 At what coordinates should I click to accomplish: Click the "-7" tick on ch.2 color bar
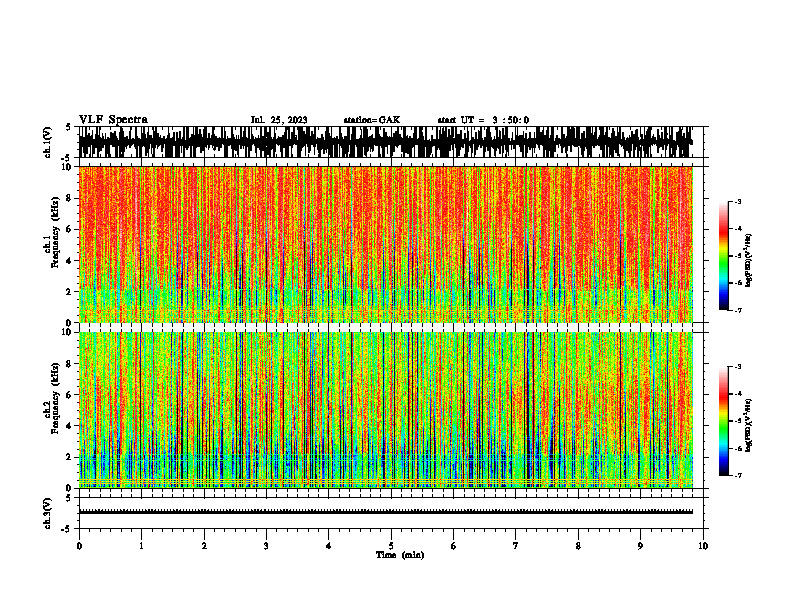pos(738,475)
